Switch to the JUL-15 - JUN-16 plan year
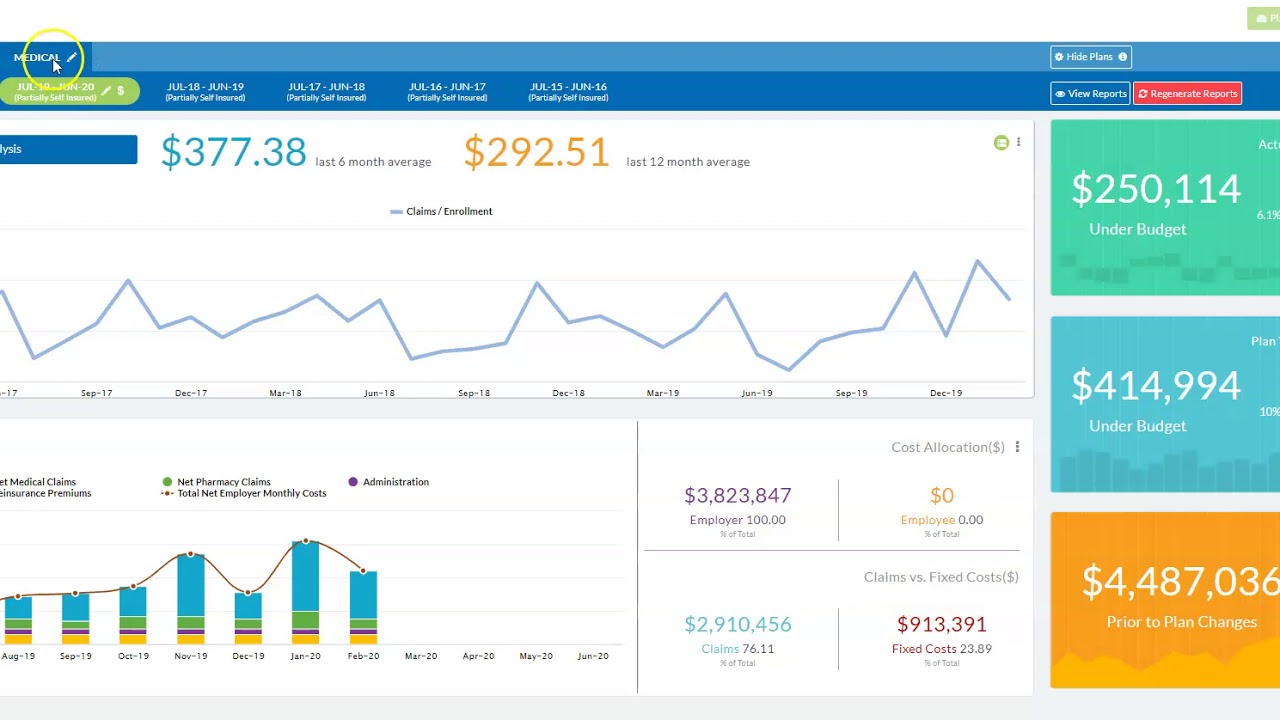This screenshot has width=1280, height=720. coord(568,92)
